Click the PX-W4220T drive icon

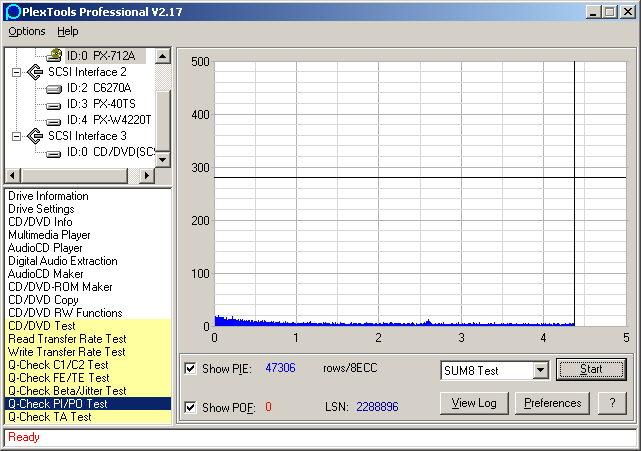coord(54,121)
